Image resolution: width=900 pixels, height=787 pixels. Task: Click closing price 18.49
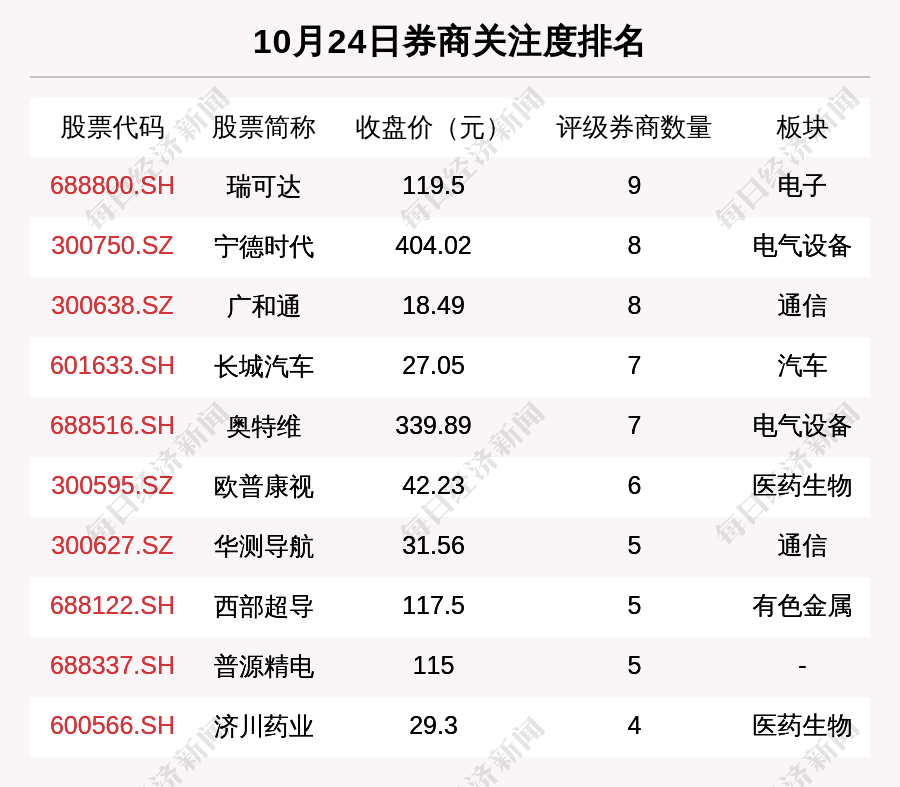433,305
